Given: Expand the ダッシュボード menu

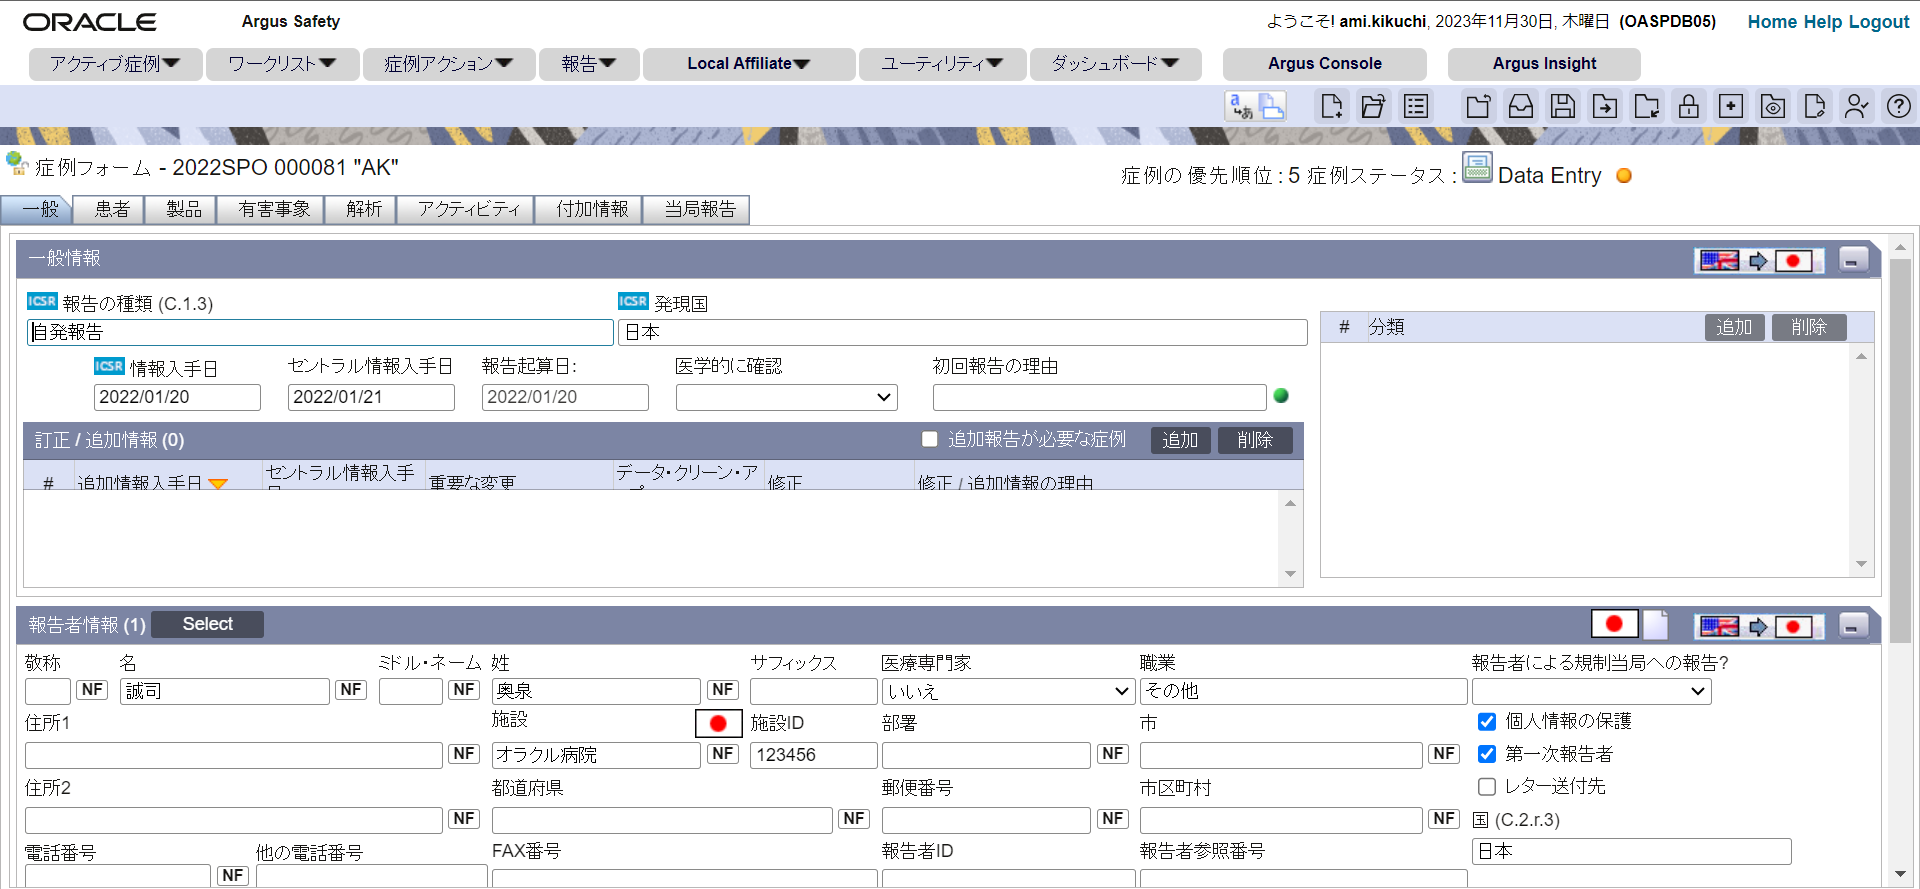Looking at the screenshot, I should (1115, 64).
